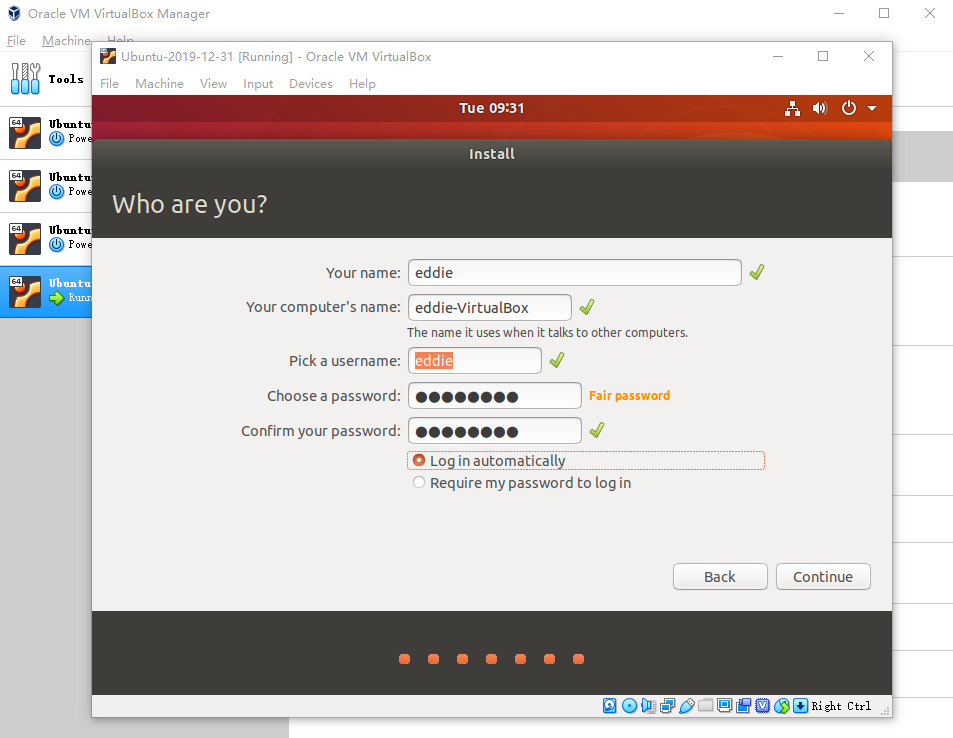953x738 pixels.
Task: Open the network adapters status icon
Action: tap(667, 705)
